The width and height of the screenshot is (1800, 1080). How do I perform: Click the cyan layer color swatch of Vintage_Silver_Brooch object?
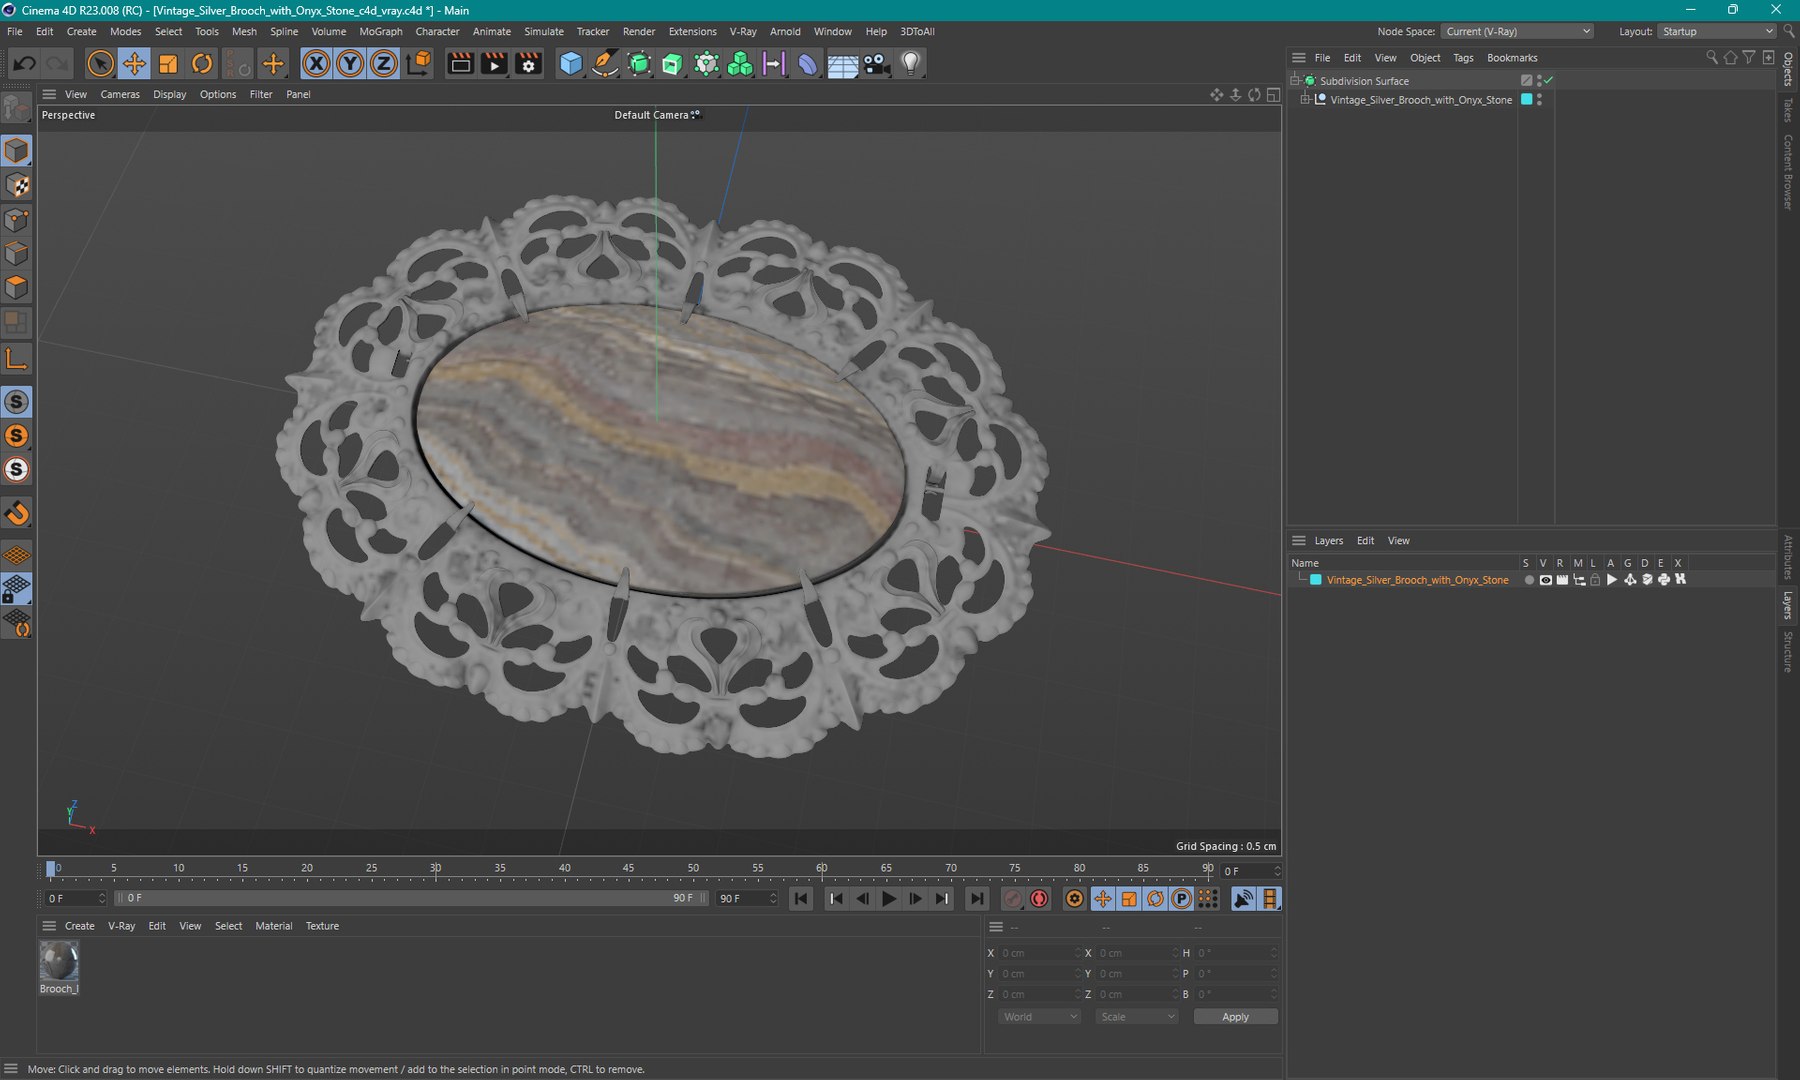(1526, 99)
